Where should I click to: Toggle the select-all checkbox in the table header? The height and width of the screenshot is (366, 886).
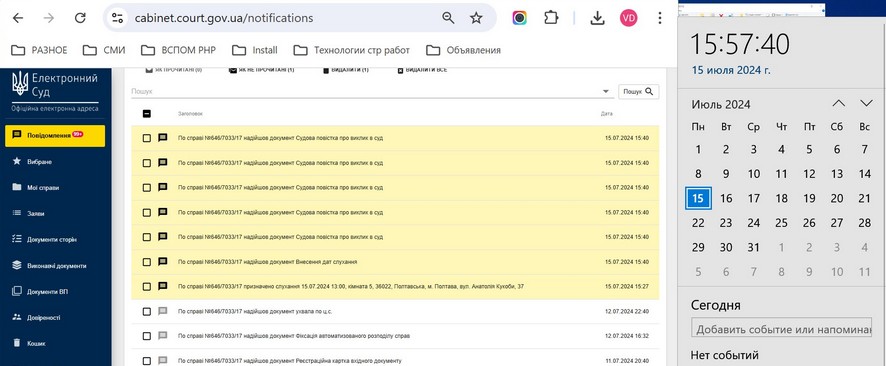[x=147, y=114]
